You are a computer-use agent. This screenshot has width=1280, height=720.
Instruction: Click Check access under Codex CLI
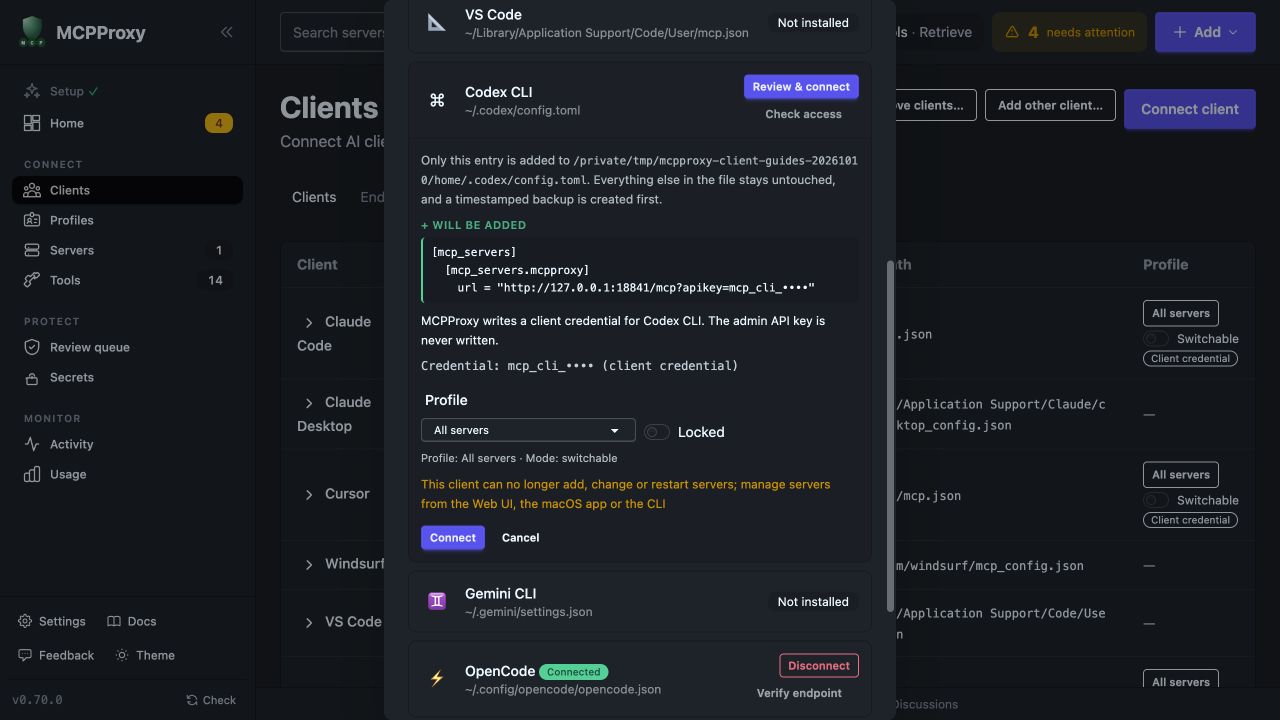(x=803, y=114)
